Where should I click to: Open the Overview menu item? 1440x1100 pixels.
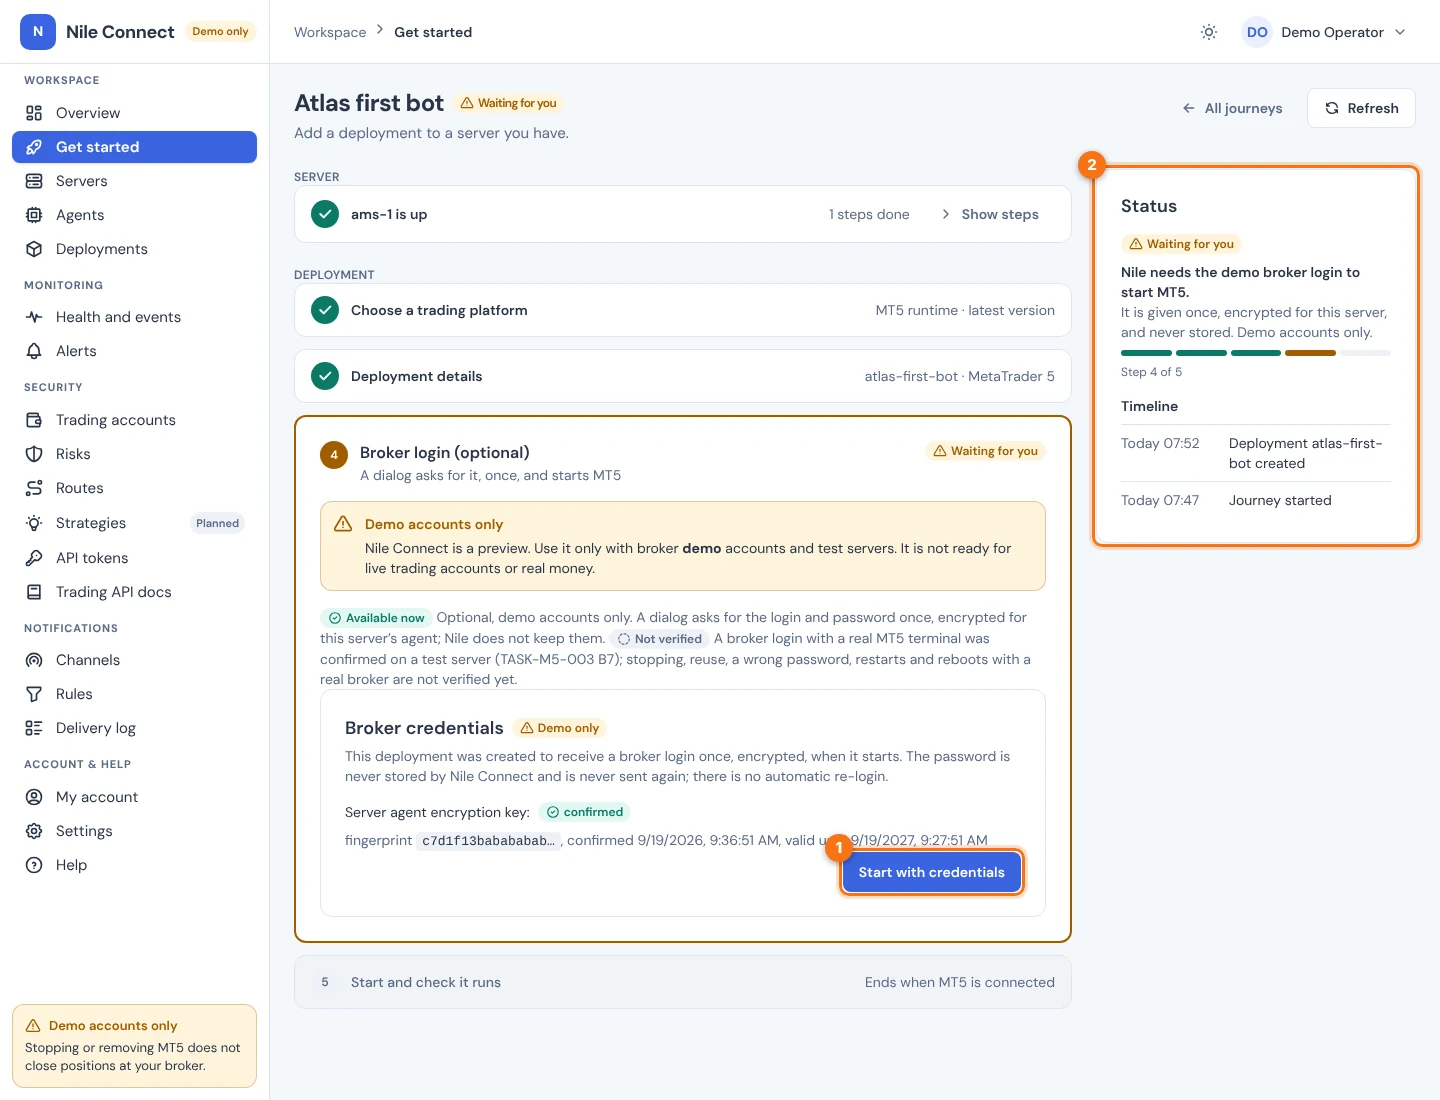point(134,113)
